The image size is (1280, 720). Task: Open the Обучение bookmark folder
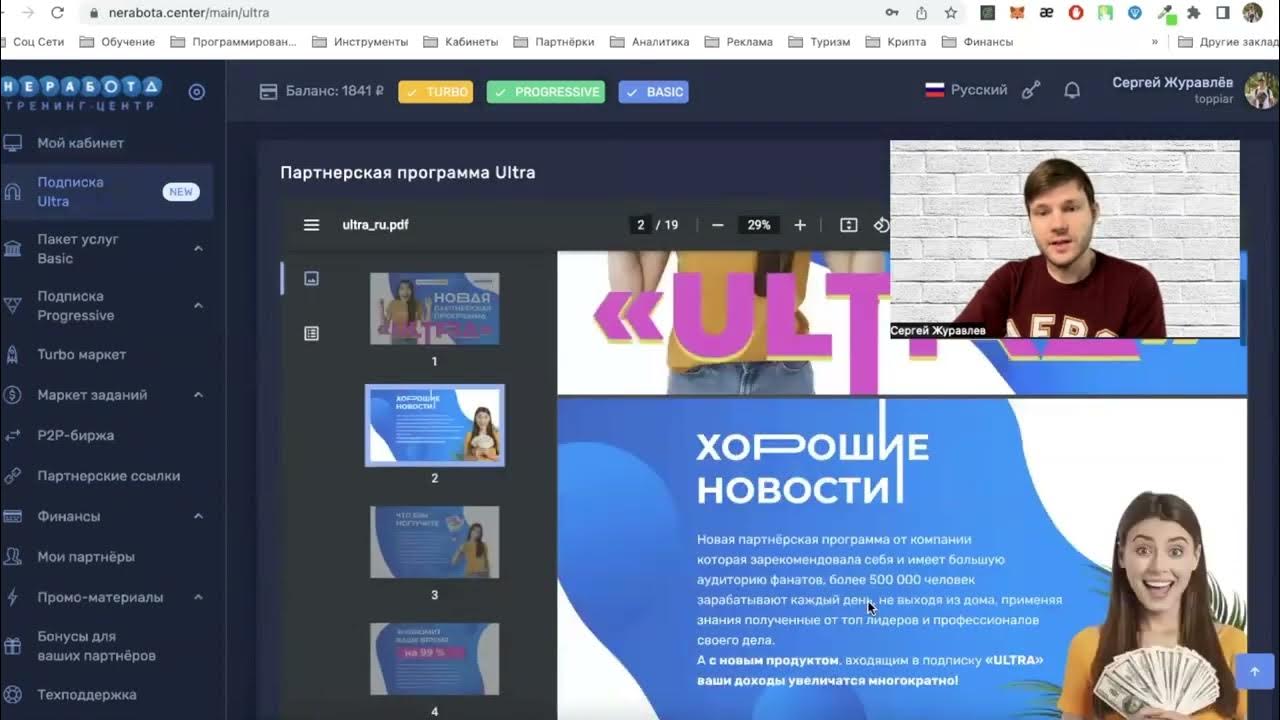[116, 42]
